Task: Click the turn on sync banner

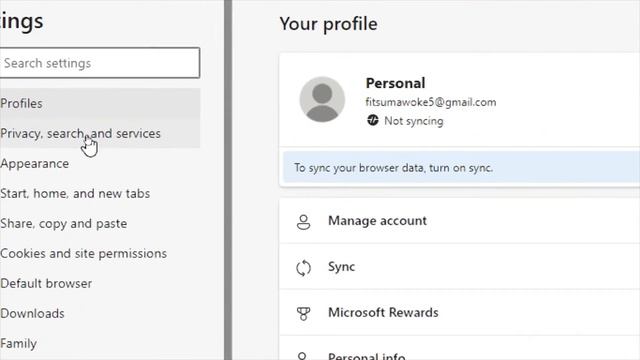Action: 461,168
